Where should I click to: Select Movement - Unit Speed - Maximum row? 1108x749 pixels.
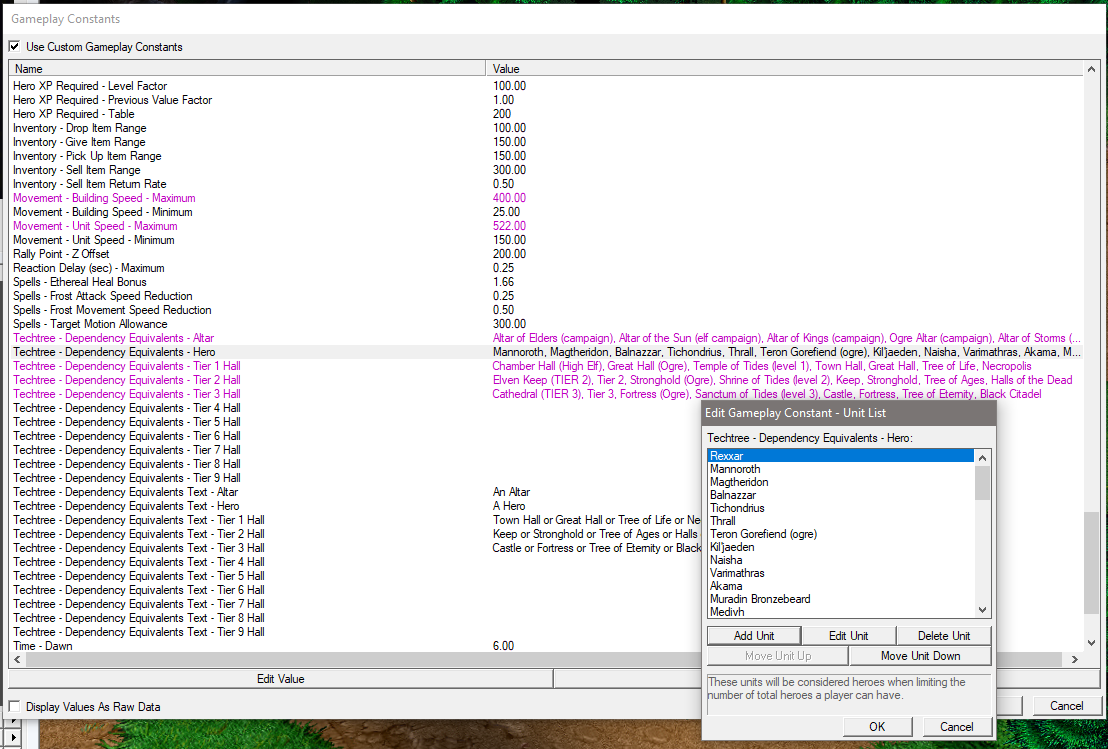pyautogui.click(x=546, y=226)
